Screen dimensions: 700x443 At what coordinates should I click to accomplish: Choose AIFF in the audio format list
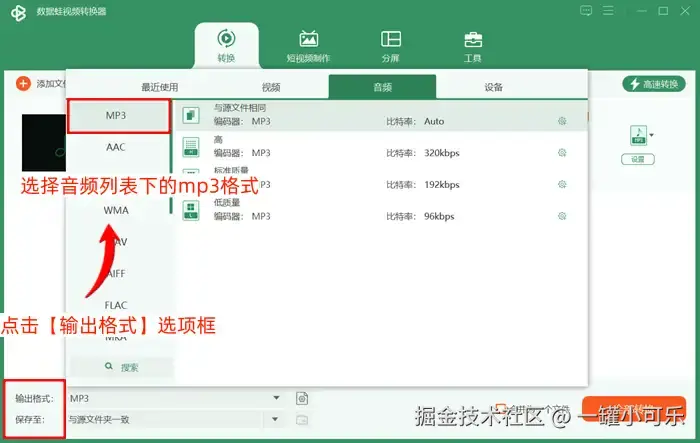[117, 274]
